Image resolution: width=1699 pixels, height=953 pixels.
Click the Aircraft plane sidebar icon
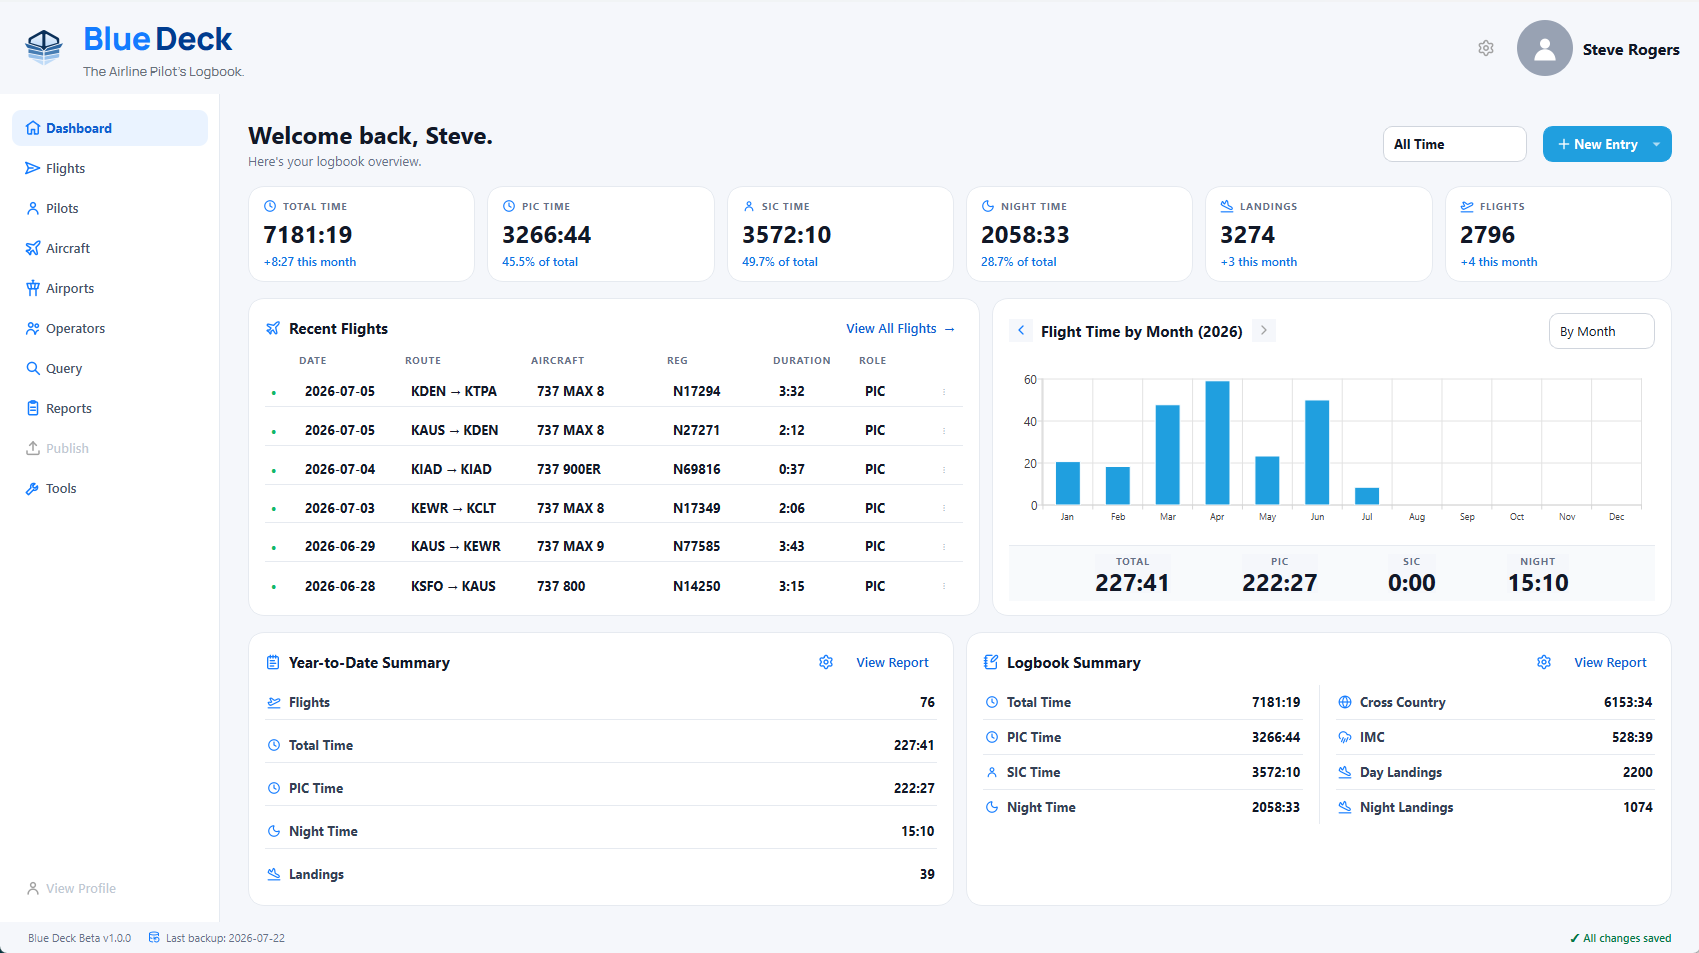pos(33,248)
